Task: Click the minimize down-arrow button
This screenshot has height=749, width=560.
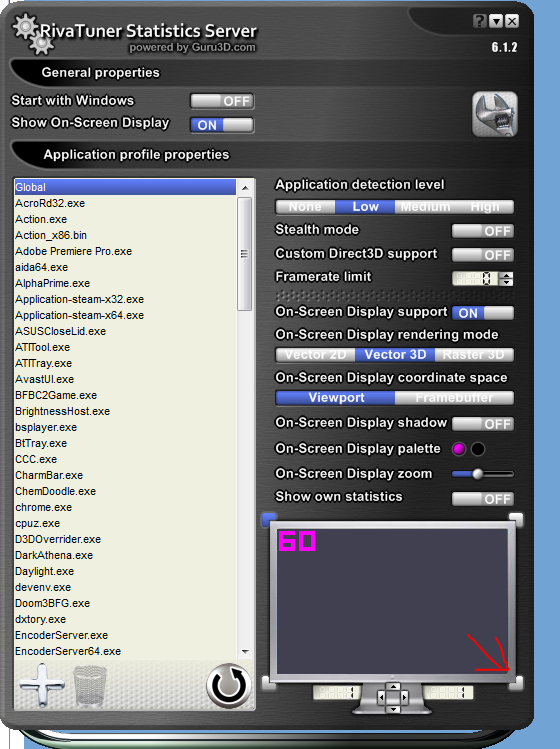Action: [x=496, y=21]
